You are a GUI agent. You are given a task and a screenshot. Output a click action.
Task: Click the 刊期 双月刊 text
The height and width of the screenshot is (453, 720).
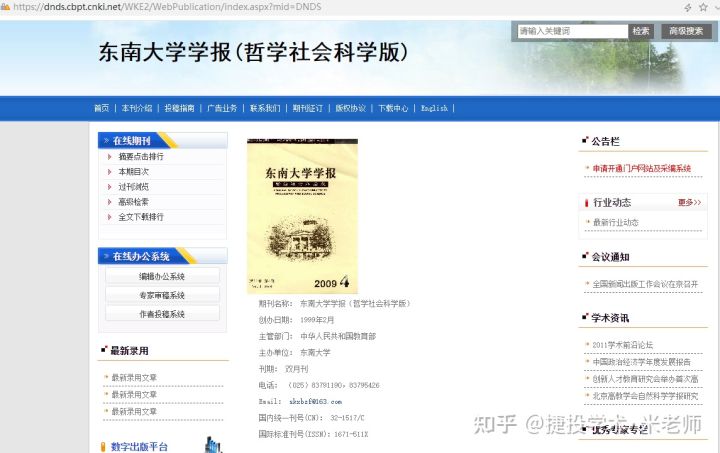[283, 369]
